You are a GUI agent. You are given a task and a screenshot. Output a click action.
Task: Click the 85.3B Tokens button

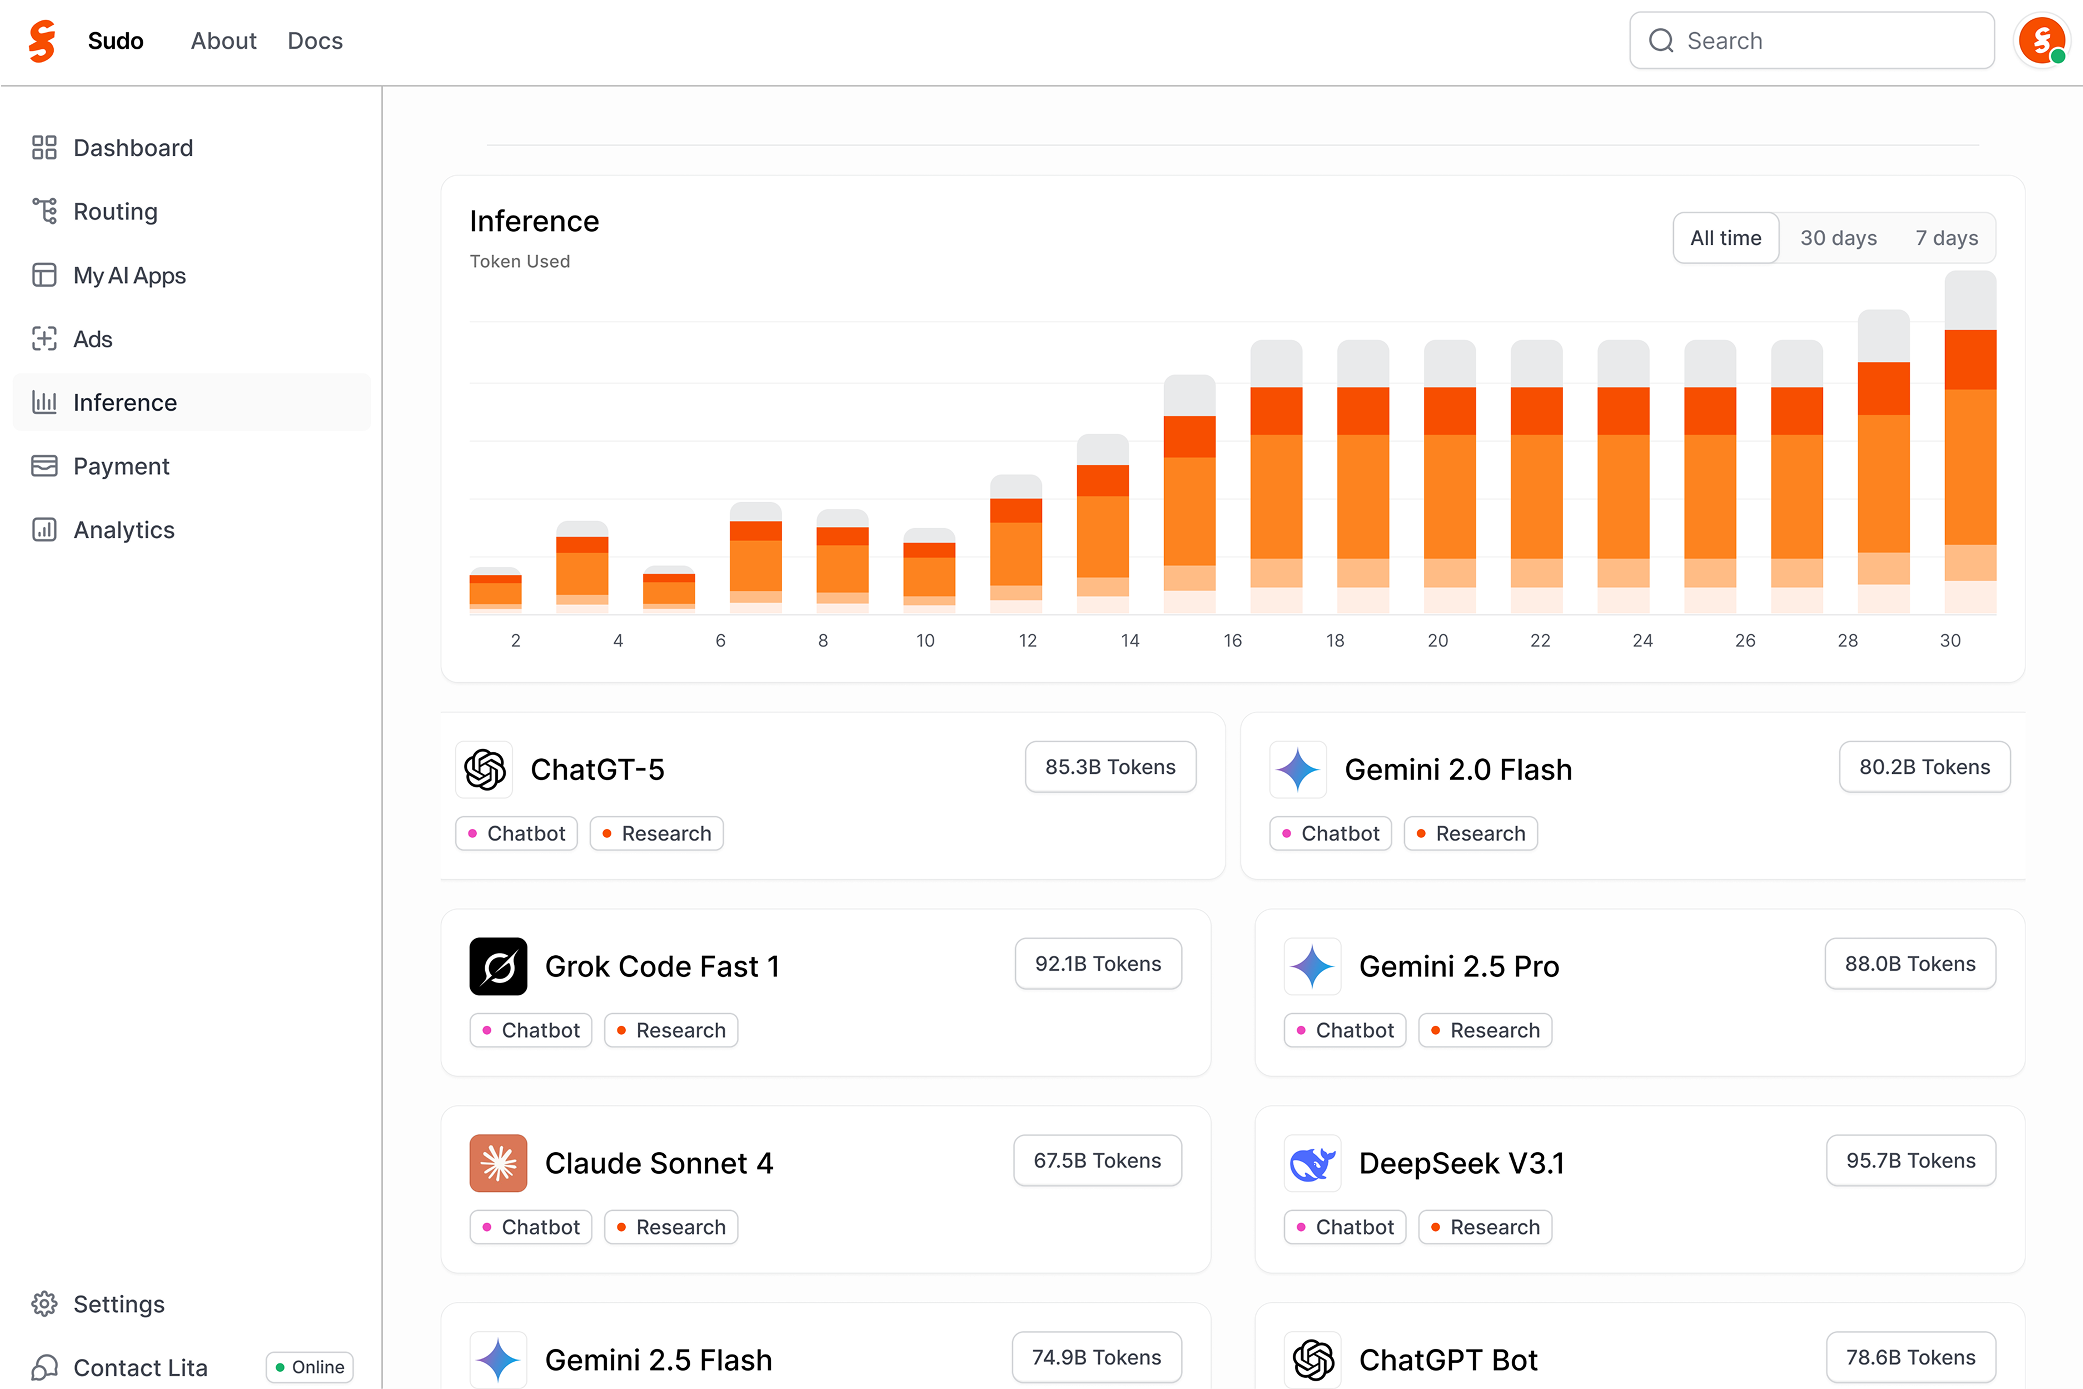click(1110, 767)
